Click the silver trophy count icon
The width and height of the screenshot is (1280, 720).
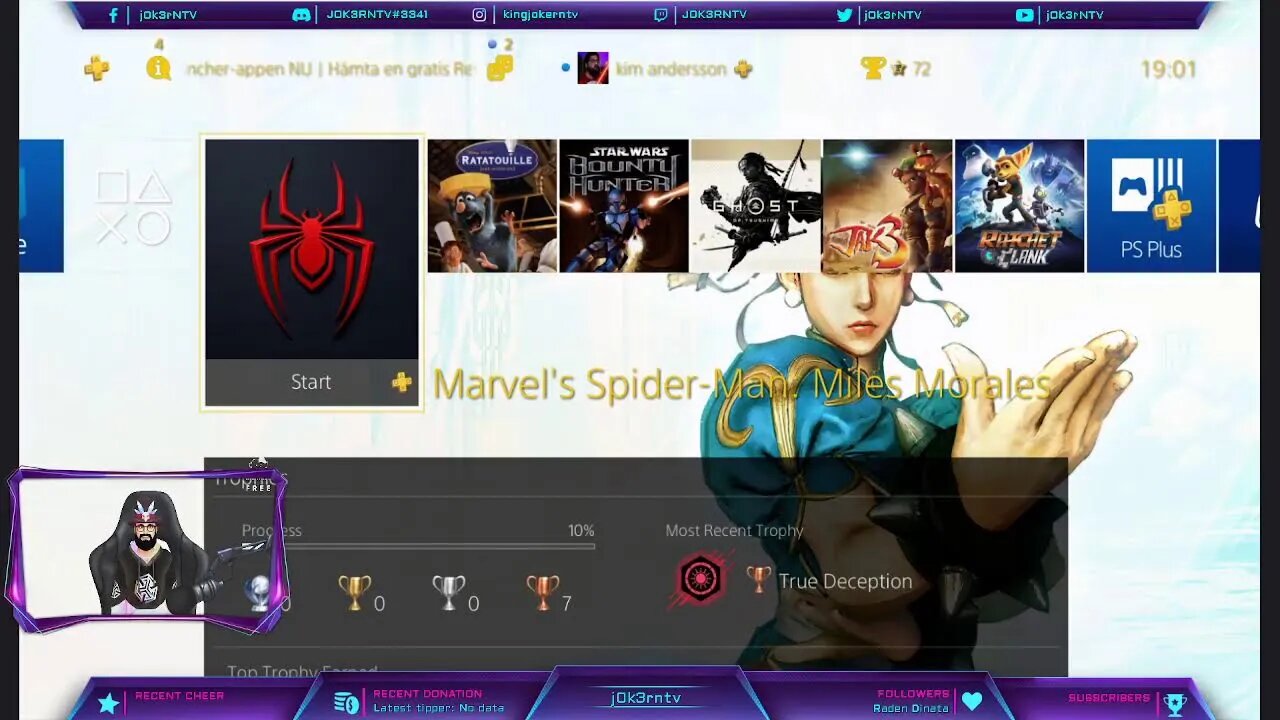tap(449, 593)
